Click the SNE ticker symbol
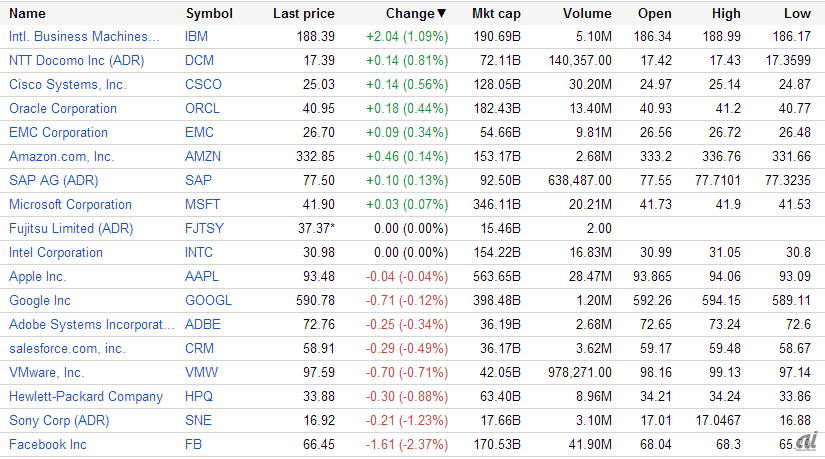 click(197, 421)
